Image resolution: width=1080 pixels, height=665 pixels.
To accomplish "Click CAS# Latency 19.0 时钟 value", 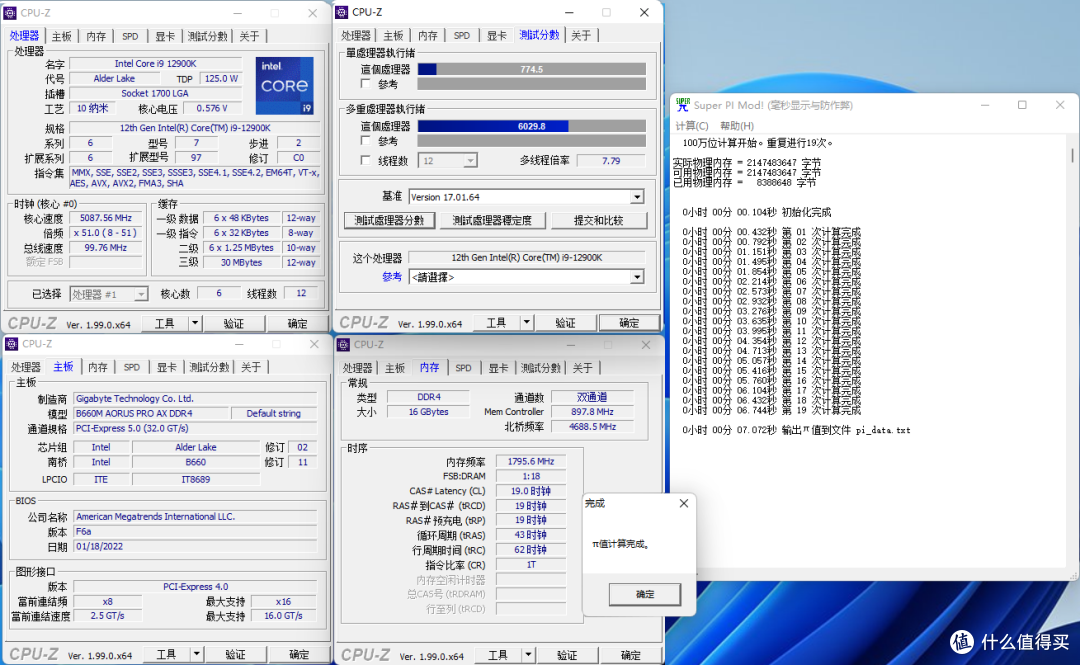I will 530,491.
